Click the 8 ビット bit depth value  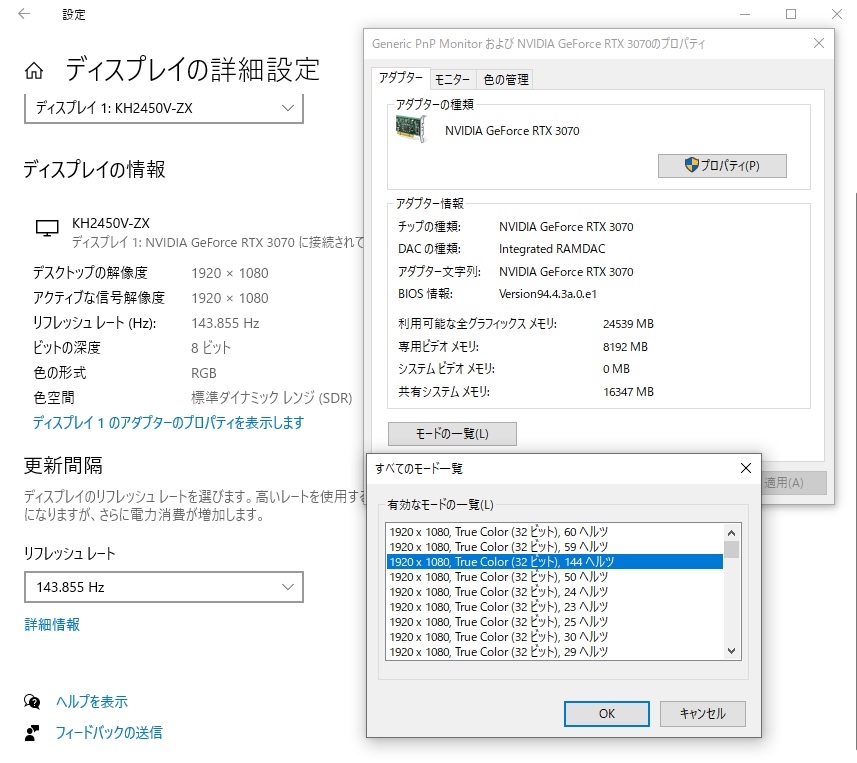(211, 348)
